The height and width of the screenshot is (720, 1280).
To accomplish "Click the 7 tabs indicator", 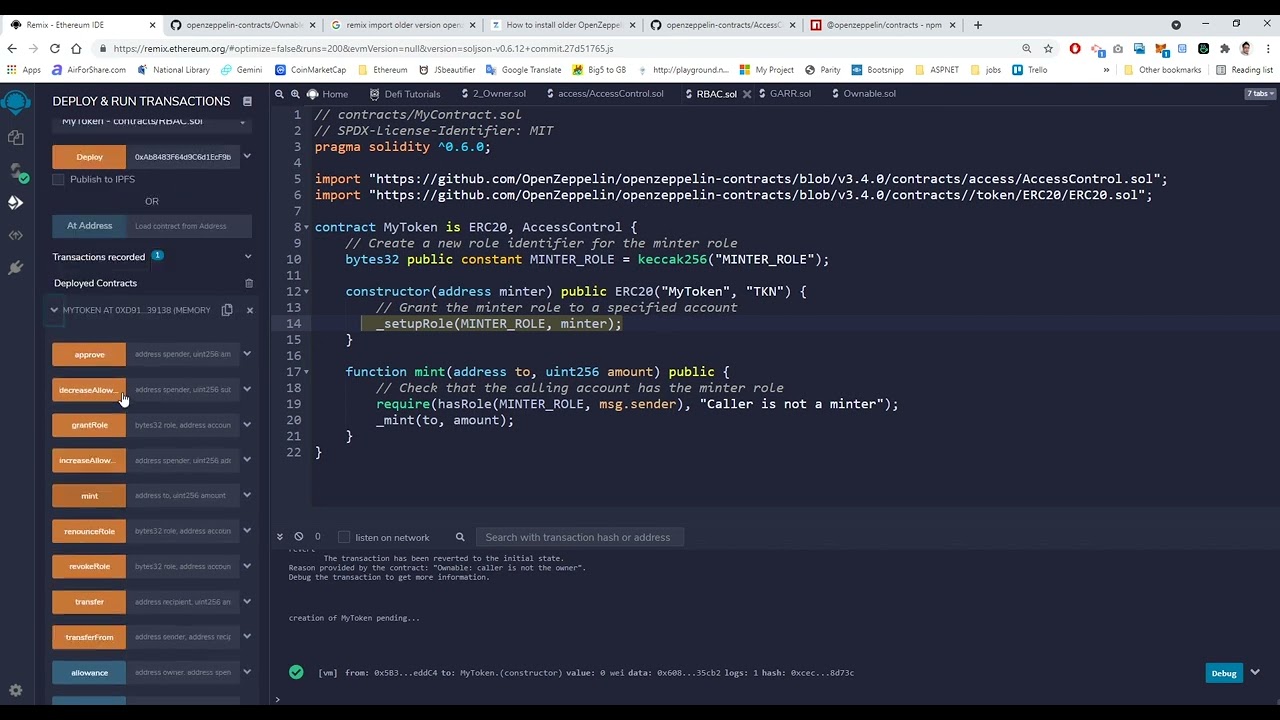I will [x=1258, y=93].
